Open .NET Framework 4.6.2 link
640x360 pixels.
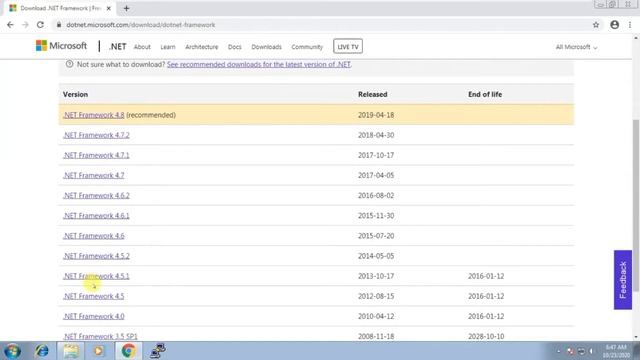(96, 196)
